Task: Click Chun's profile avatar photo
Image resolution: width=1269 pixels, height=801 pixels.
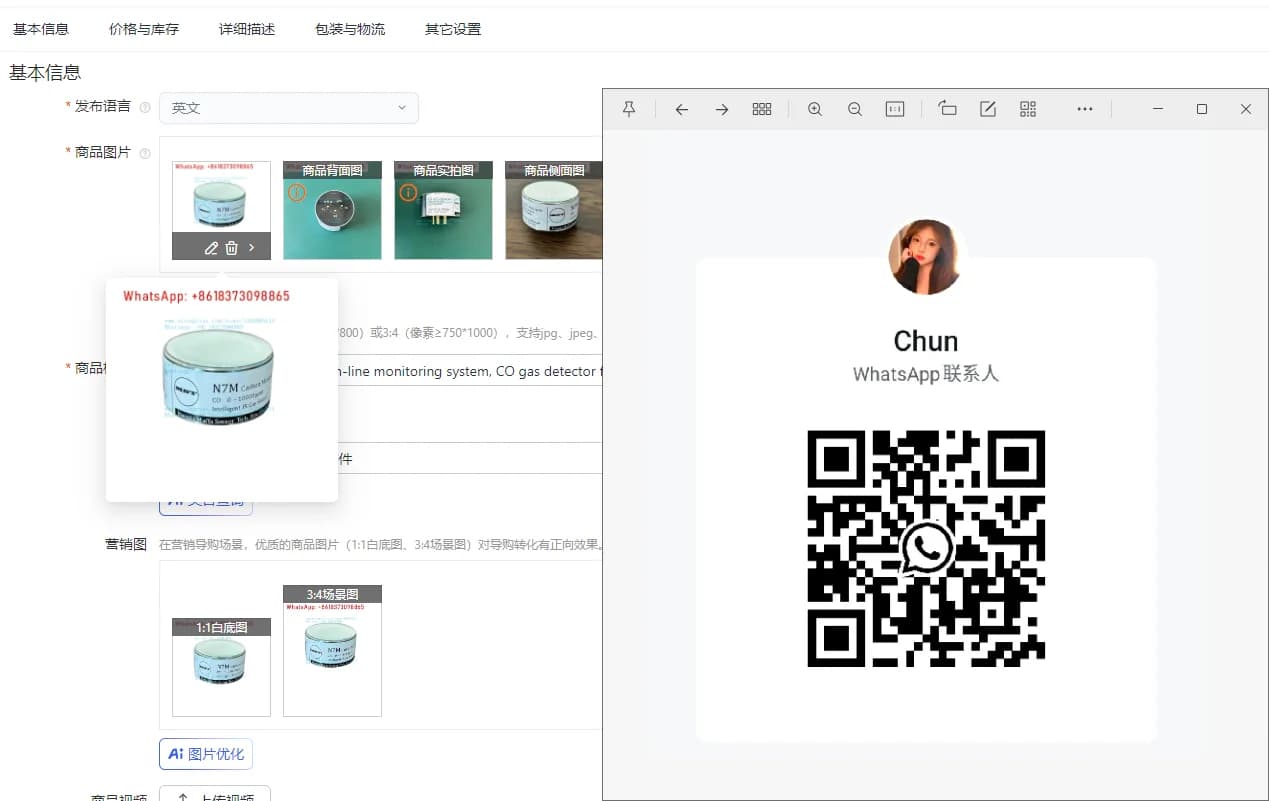Action: pyautogui.click(x=925, y=257)
